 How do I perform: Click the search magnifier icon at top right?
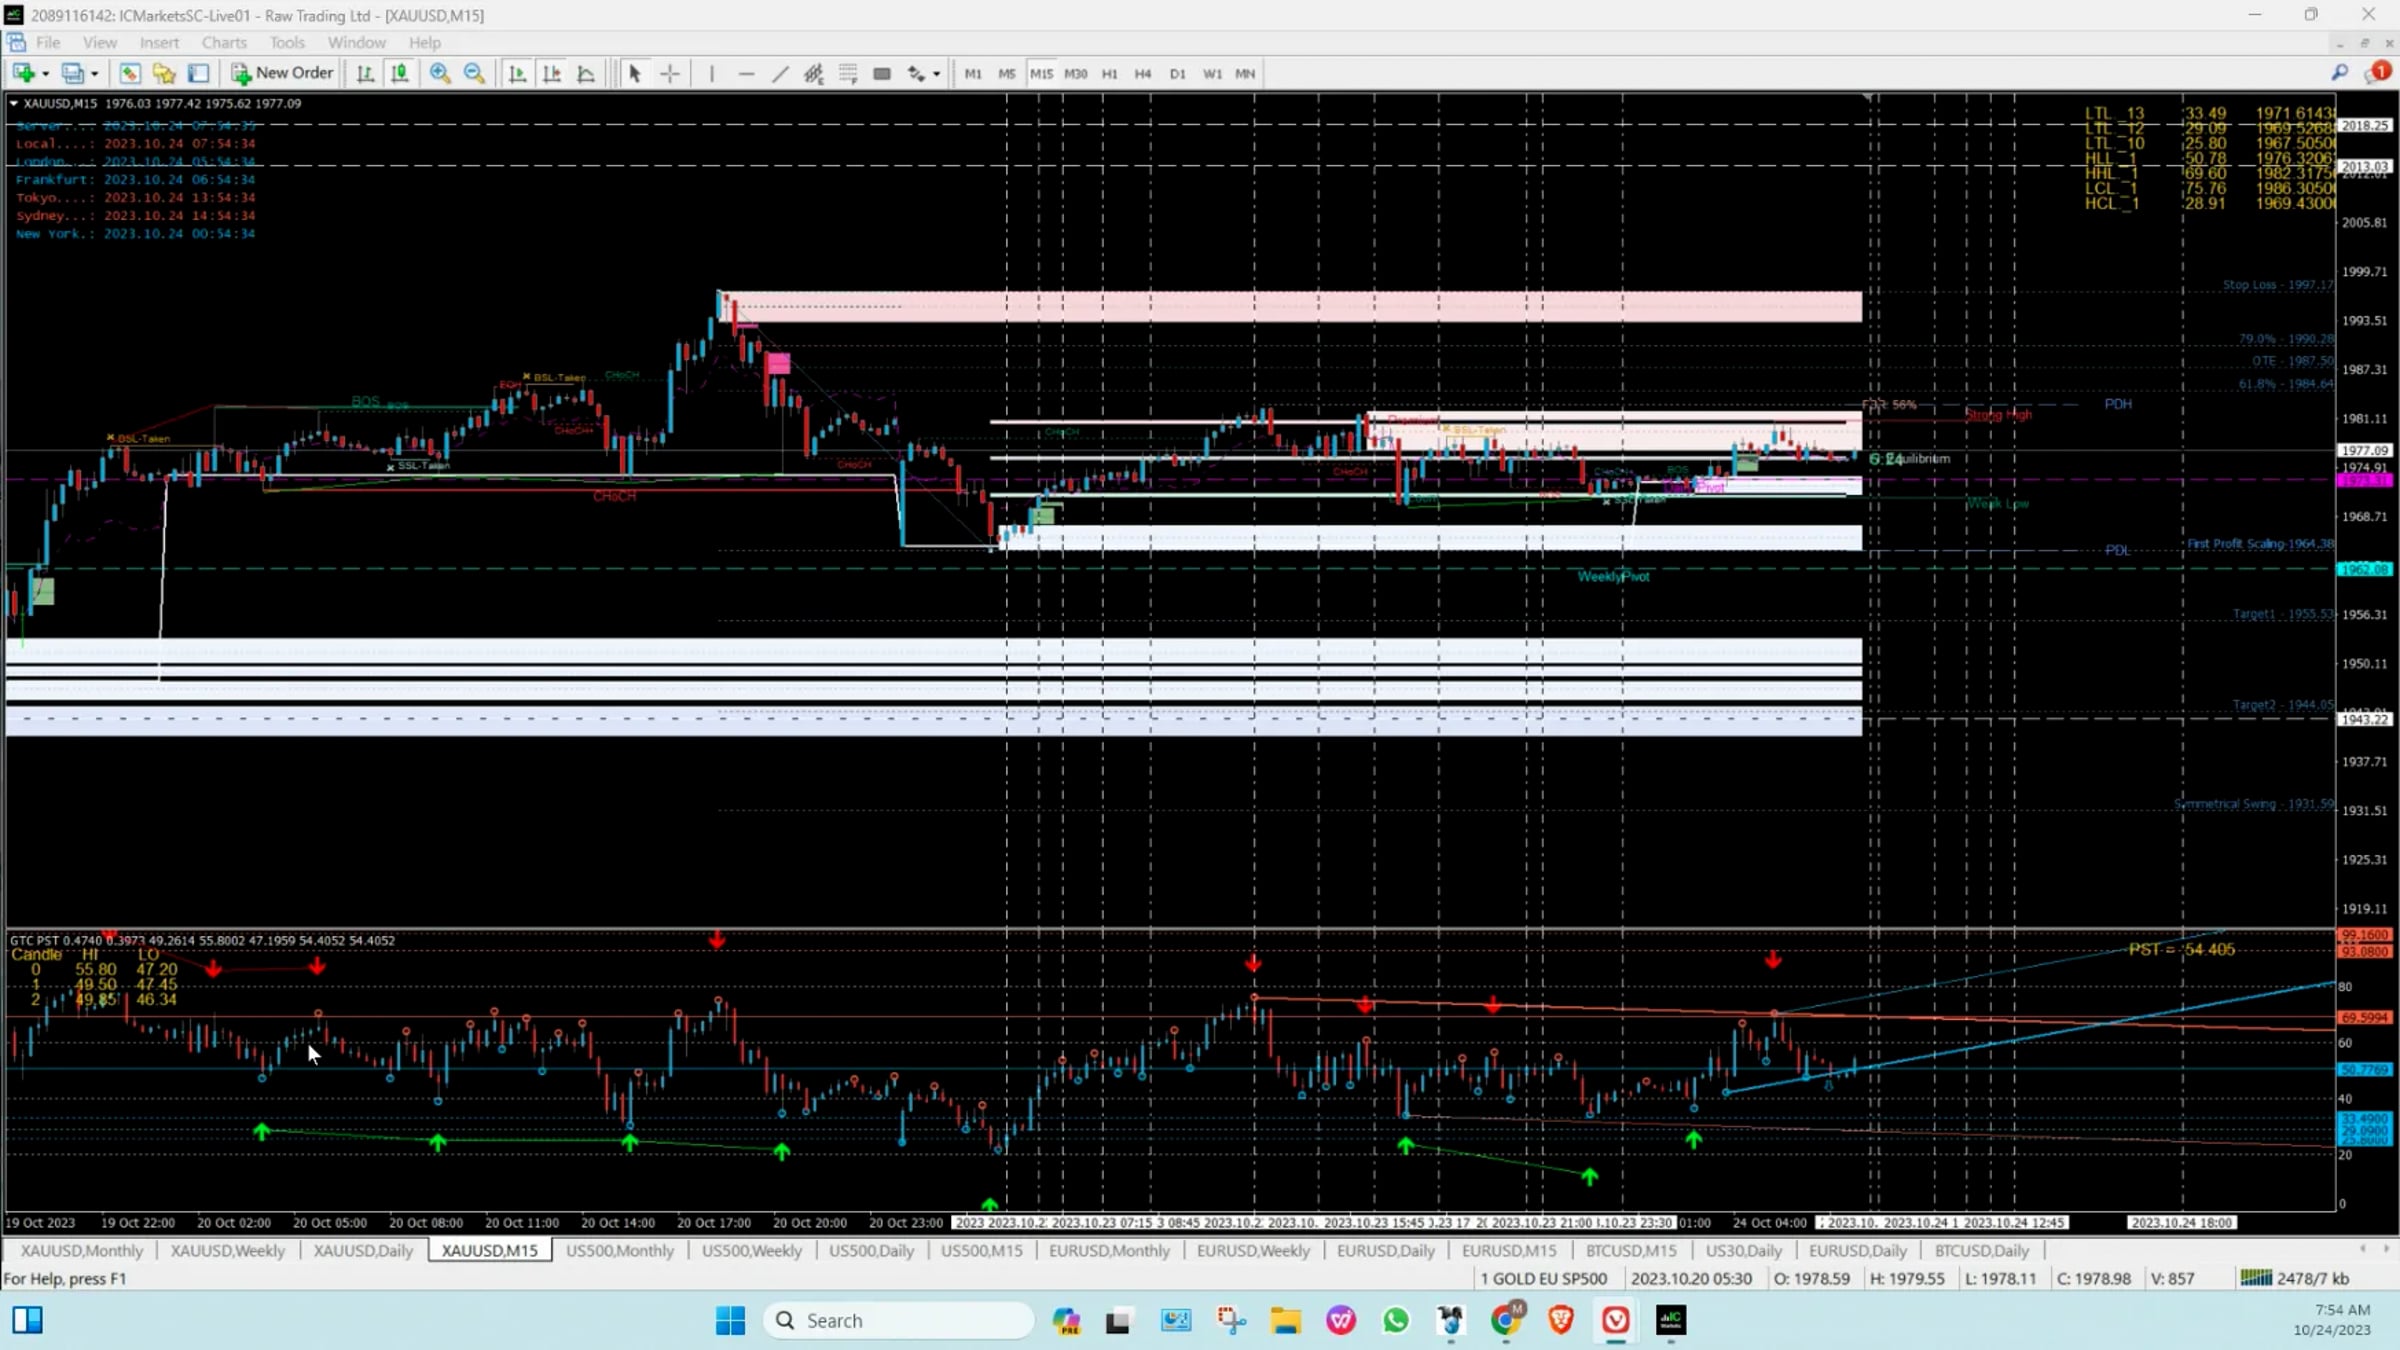tap(2339, 73)
